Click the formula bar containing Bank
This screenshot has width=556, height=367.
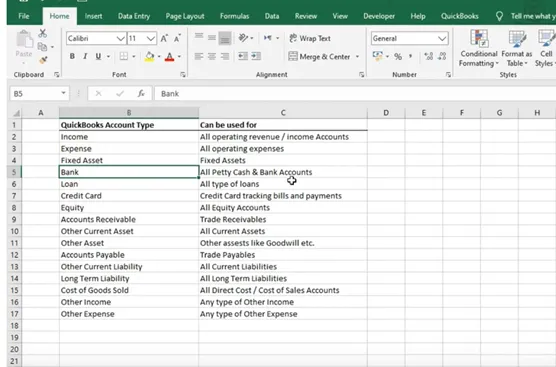point(355,94)
